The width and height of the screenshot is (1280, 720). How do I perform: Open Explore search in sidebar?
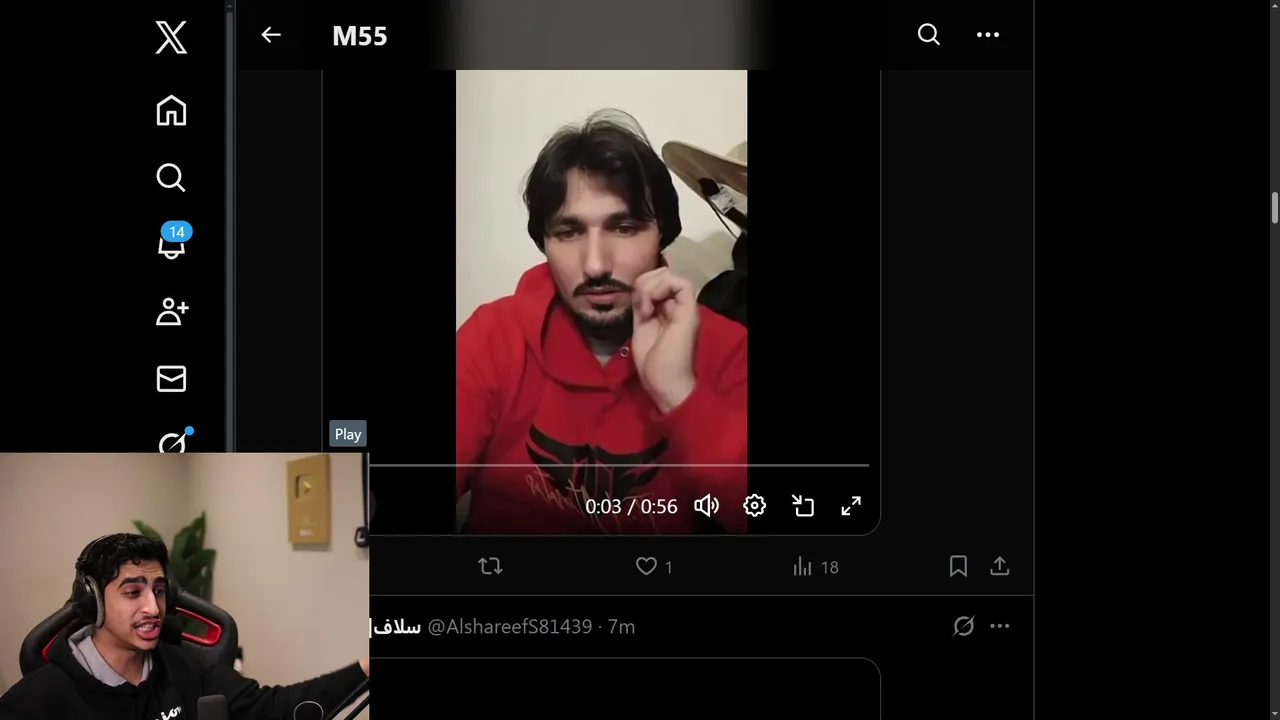(171, 177)
